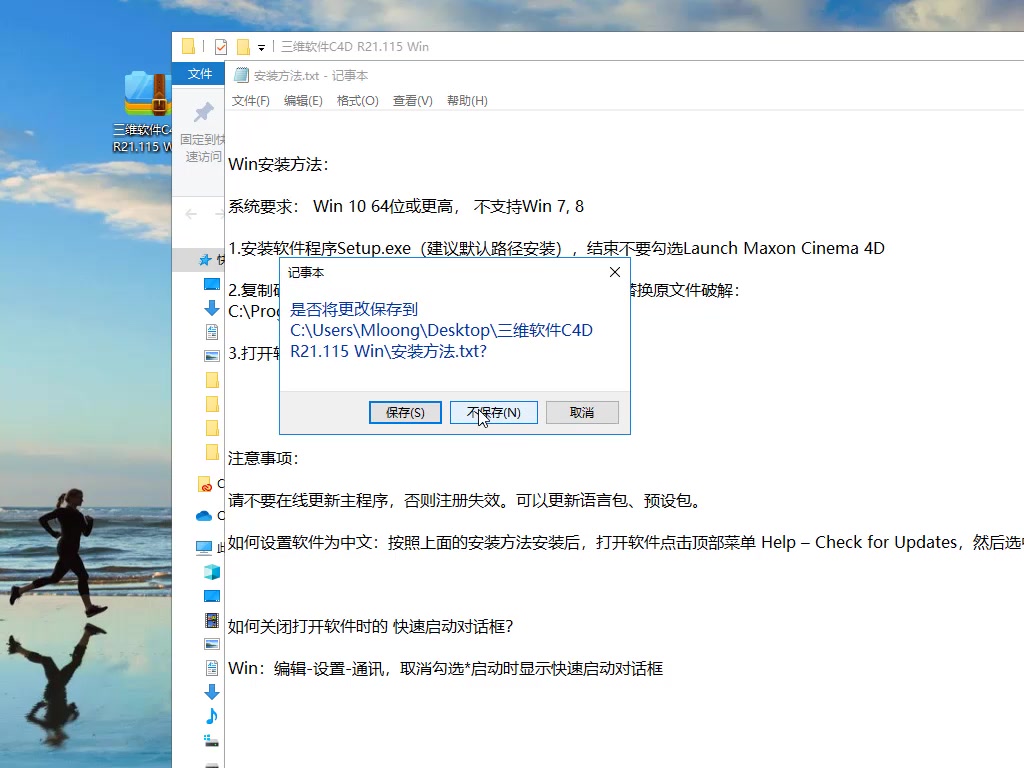Click the line starting '如何设置软件为中文'

click(626, 543)
